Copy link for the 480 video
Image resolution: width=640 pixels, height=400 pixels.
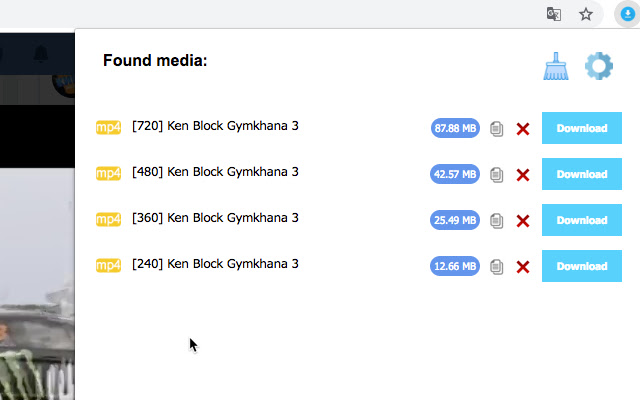click(496, 175)
